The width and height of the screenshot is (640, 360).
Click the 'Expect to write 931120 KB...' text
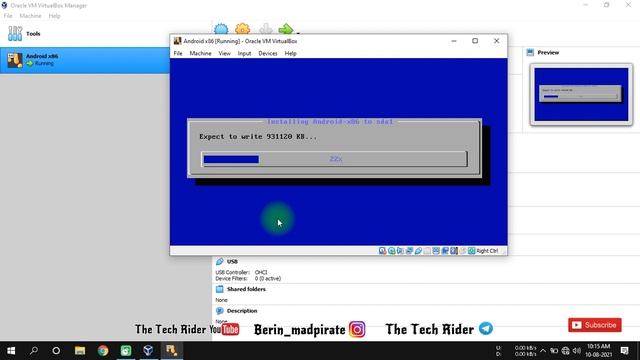[x=258, y=137]
